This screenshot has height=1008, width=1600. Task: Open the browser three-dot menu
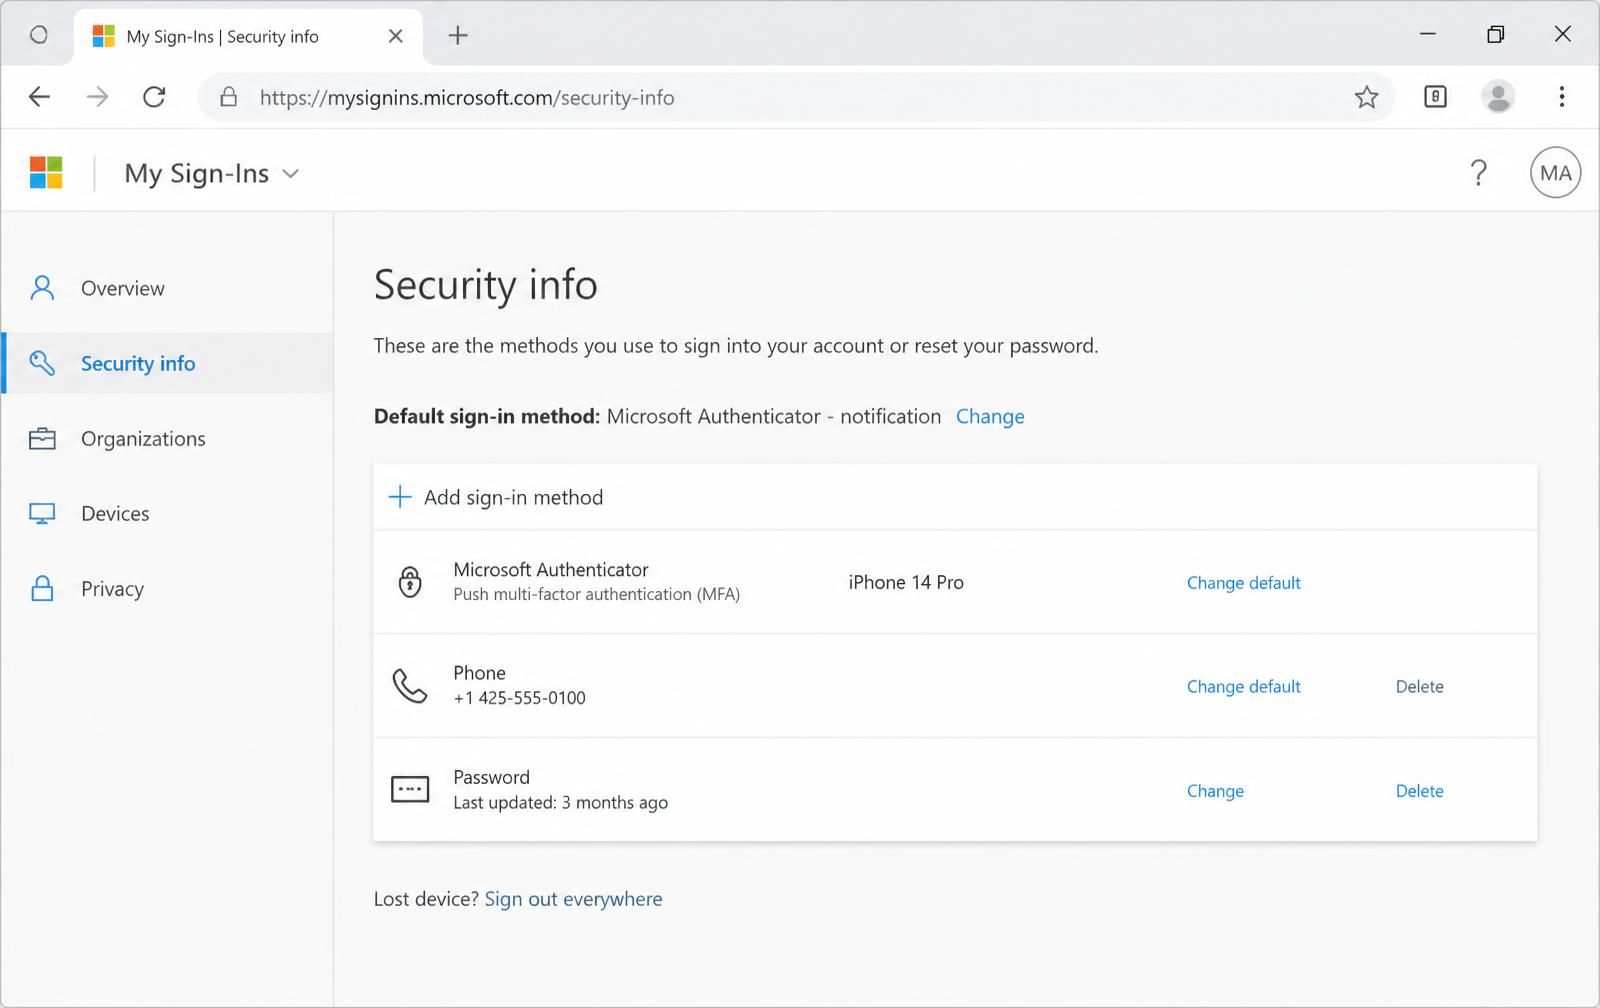tap(1561, 97)
